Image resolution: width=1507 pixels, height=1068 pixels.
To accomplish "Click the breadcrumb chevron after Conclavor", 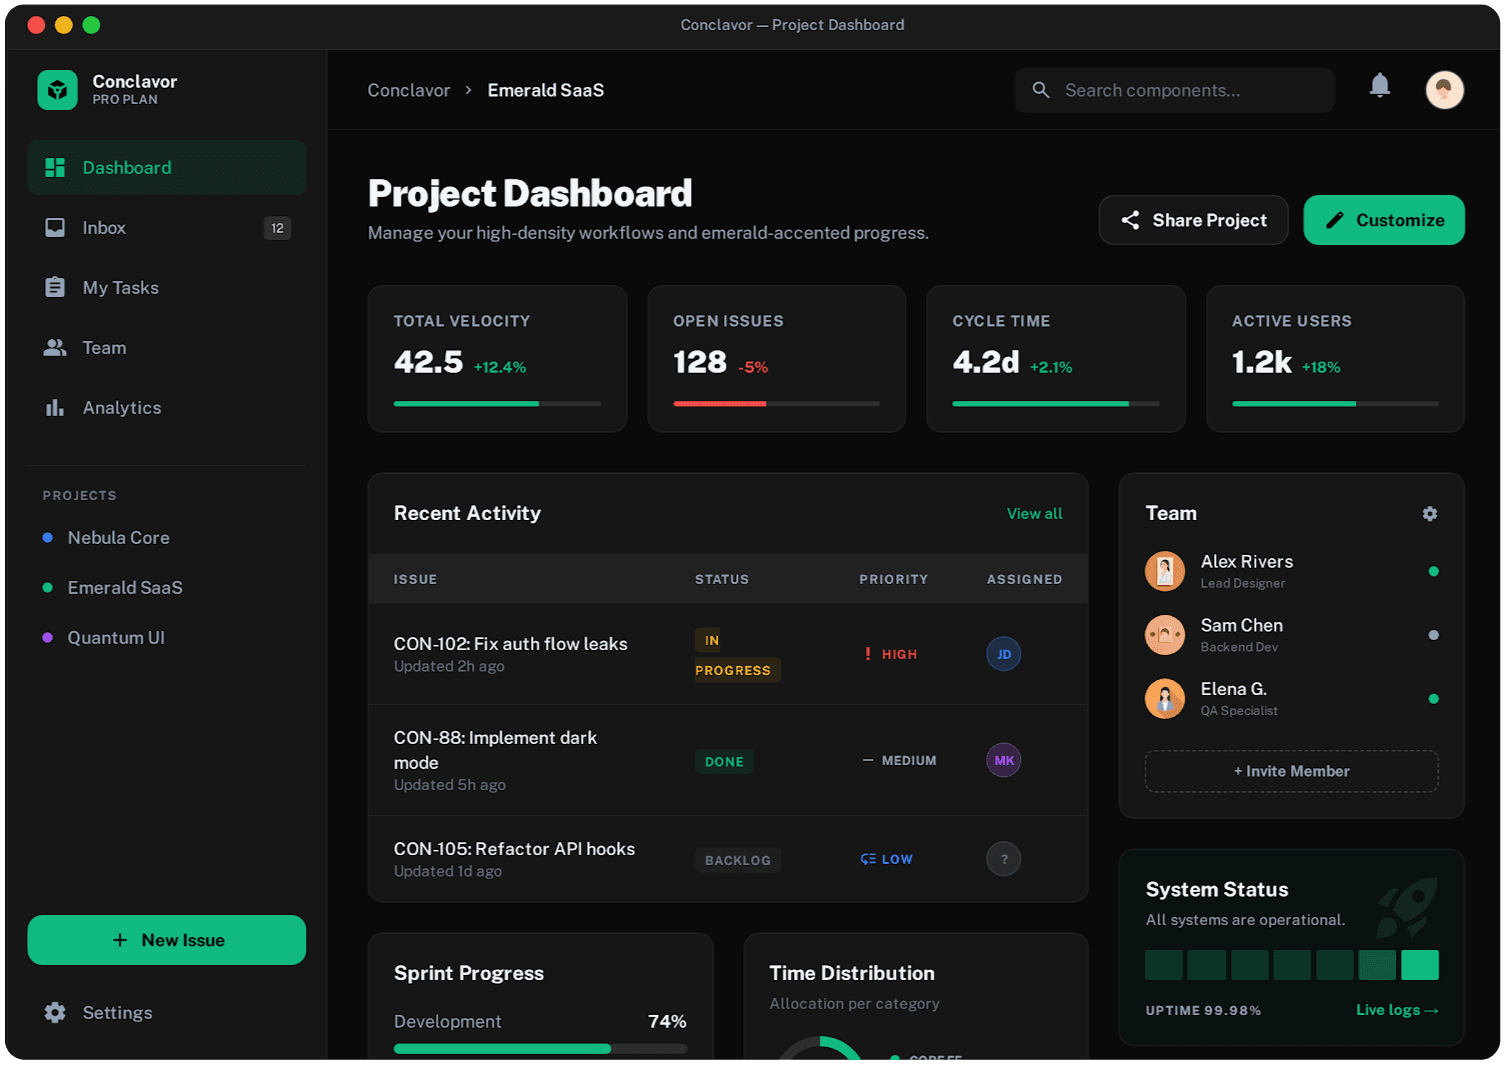I will 467,89.
